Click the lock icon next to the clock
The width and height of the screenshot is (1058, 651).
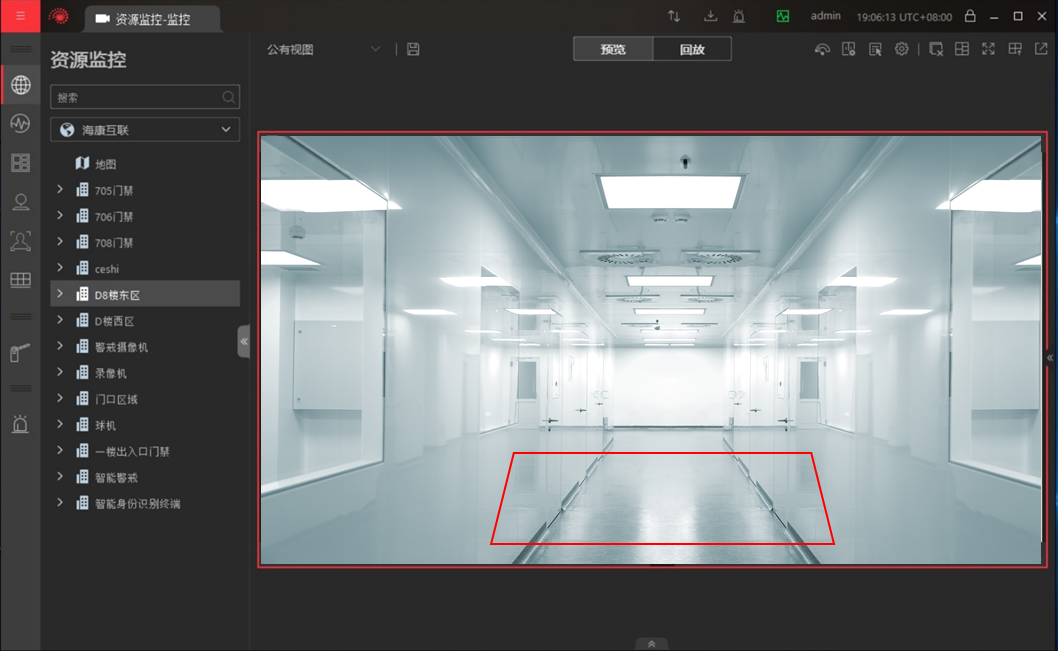[970, 16]
